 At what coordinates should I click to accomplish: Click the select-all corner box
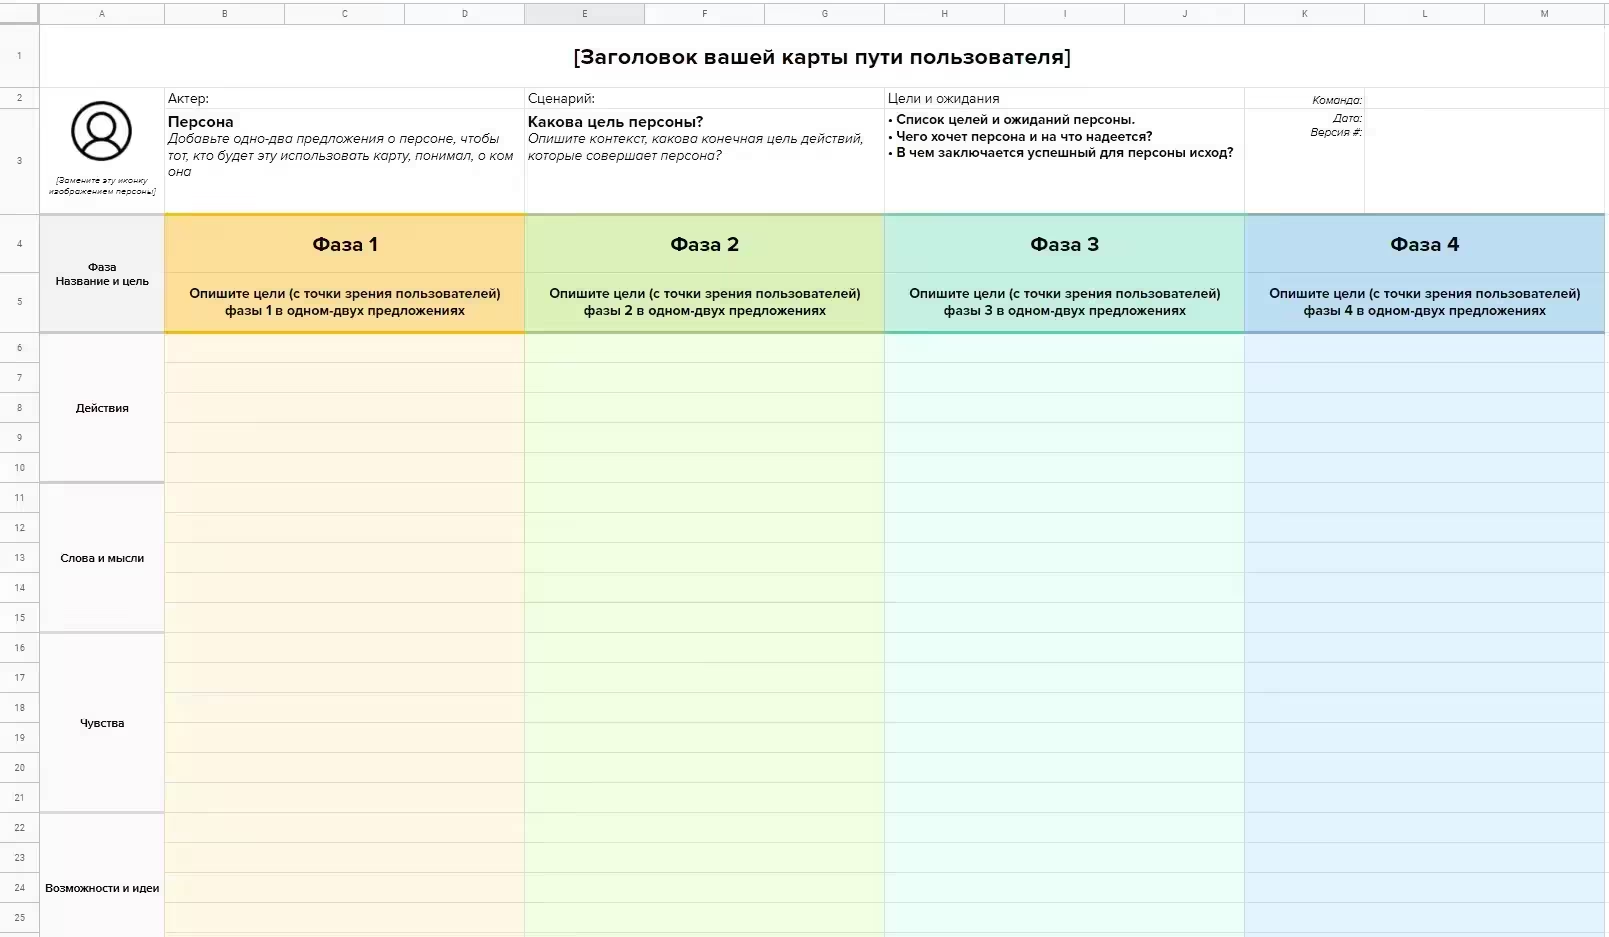click(19, 13)
